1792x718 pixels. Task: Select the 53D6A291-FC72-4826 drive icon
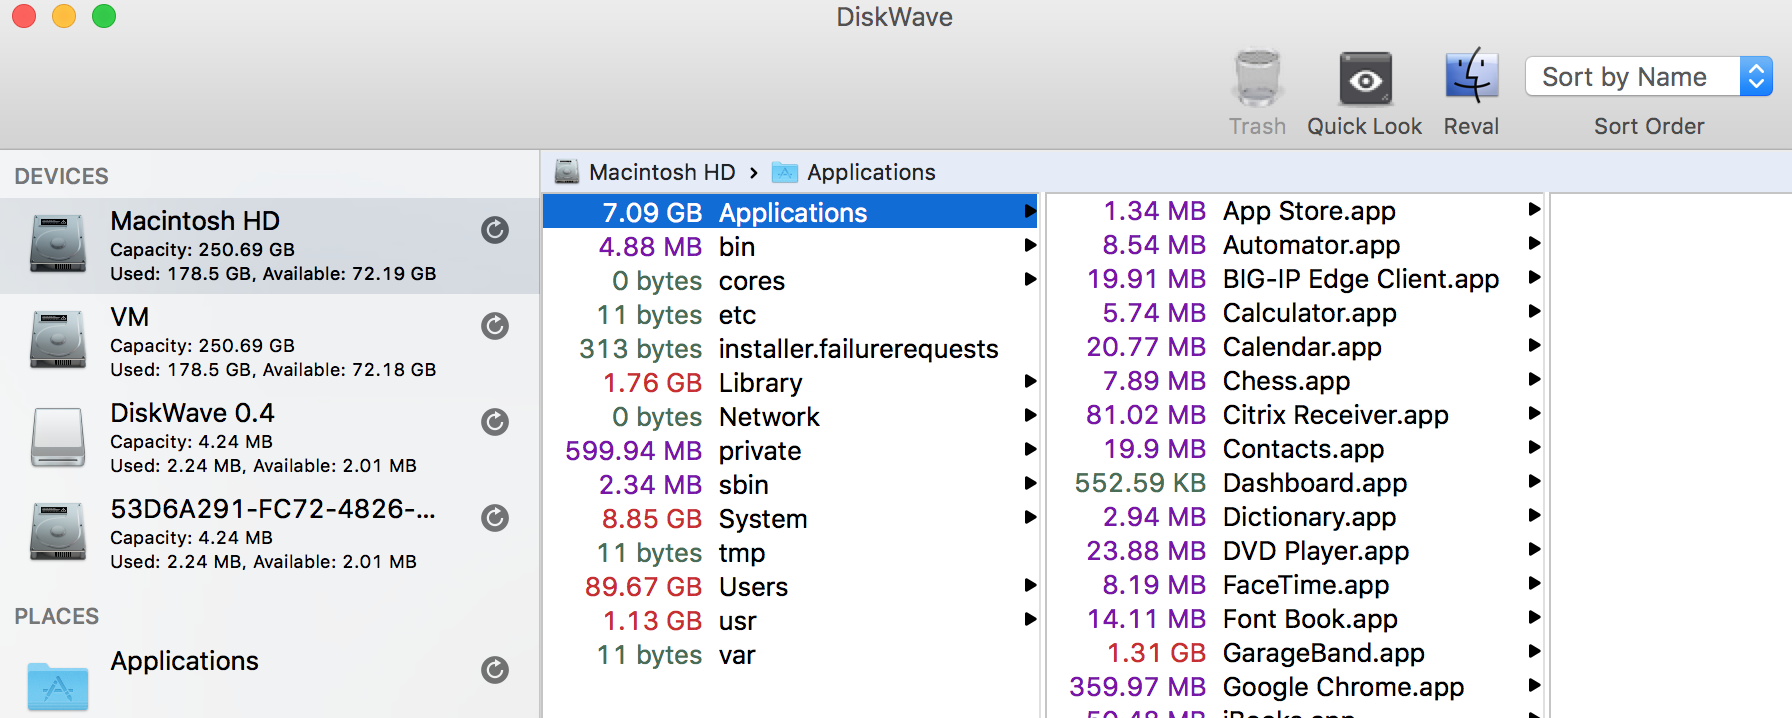[x=58, y=532]
